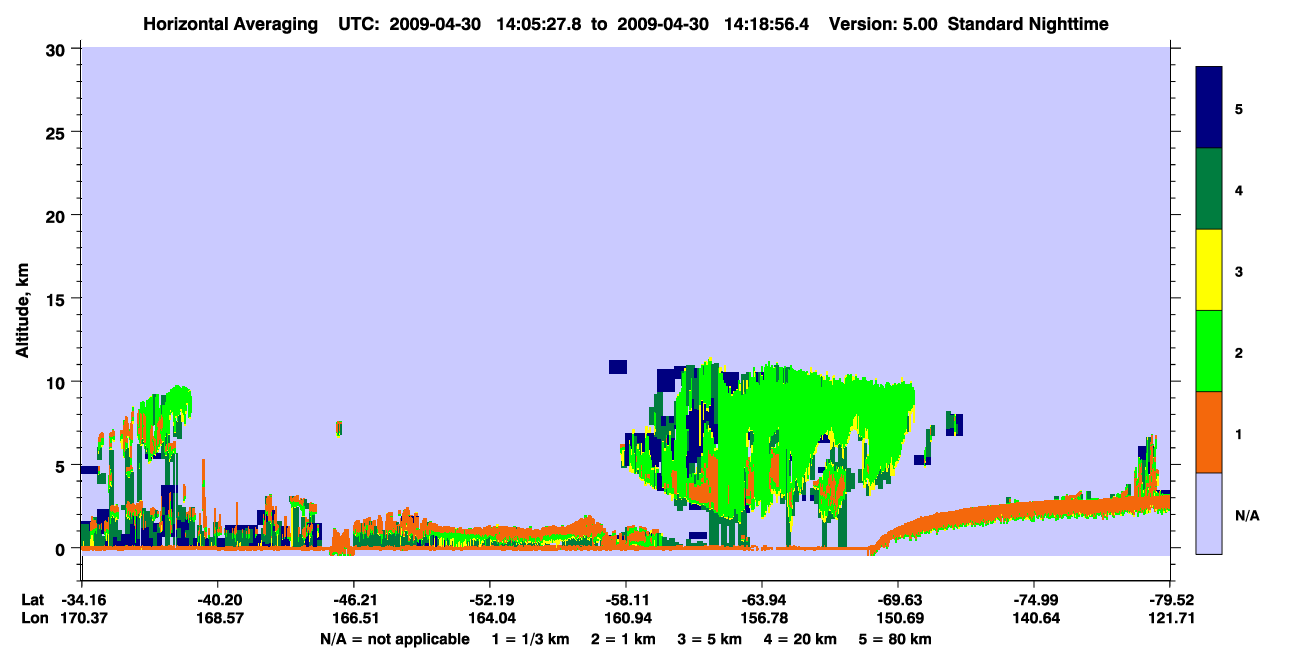Click the '3 = 5 km' legend entry
Image resolution: width=1300 pixels, height=667 pixels.
(710, 639)
